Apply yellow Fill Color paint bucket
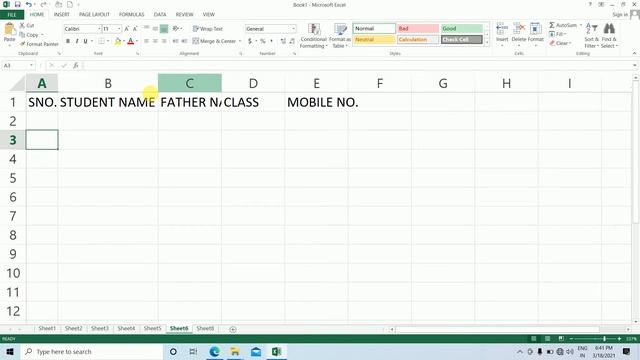640x360 pixels. pos(118,41)
